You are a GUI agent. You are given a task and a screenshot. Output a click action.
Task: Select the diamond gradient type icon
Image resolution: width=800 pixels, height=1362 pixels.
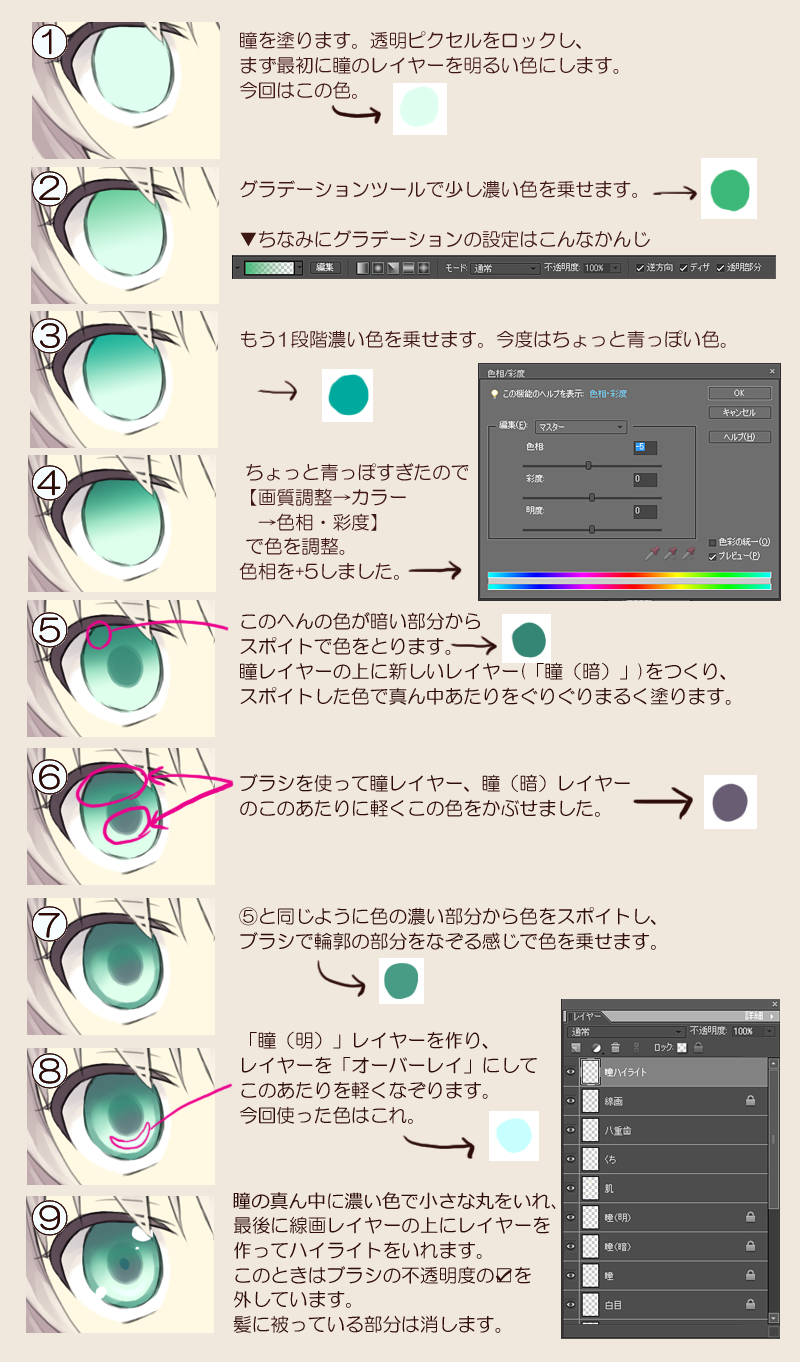(424, 268)
